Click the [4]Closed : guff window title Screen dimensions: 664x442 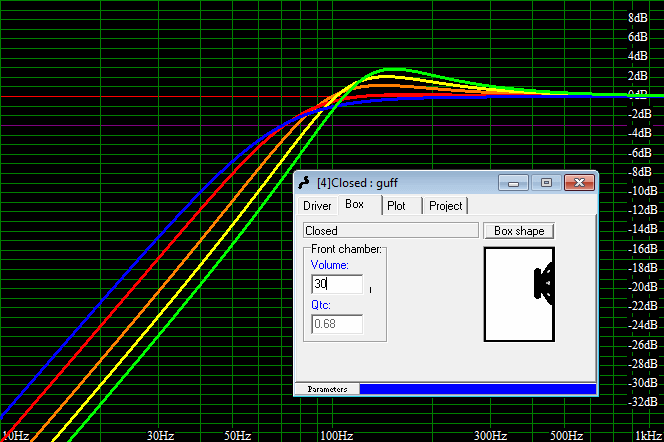click(357, 183)
